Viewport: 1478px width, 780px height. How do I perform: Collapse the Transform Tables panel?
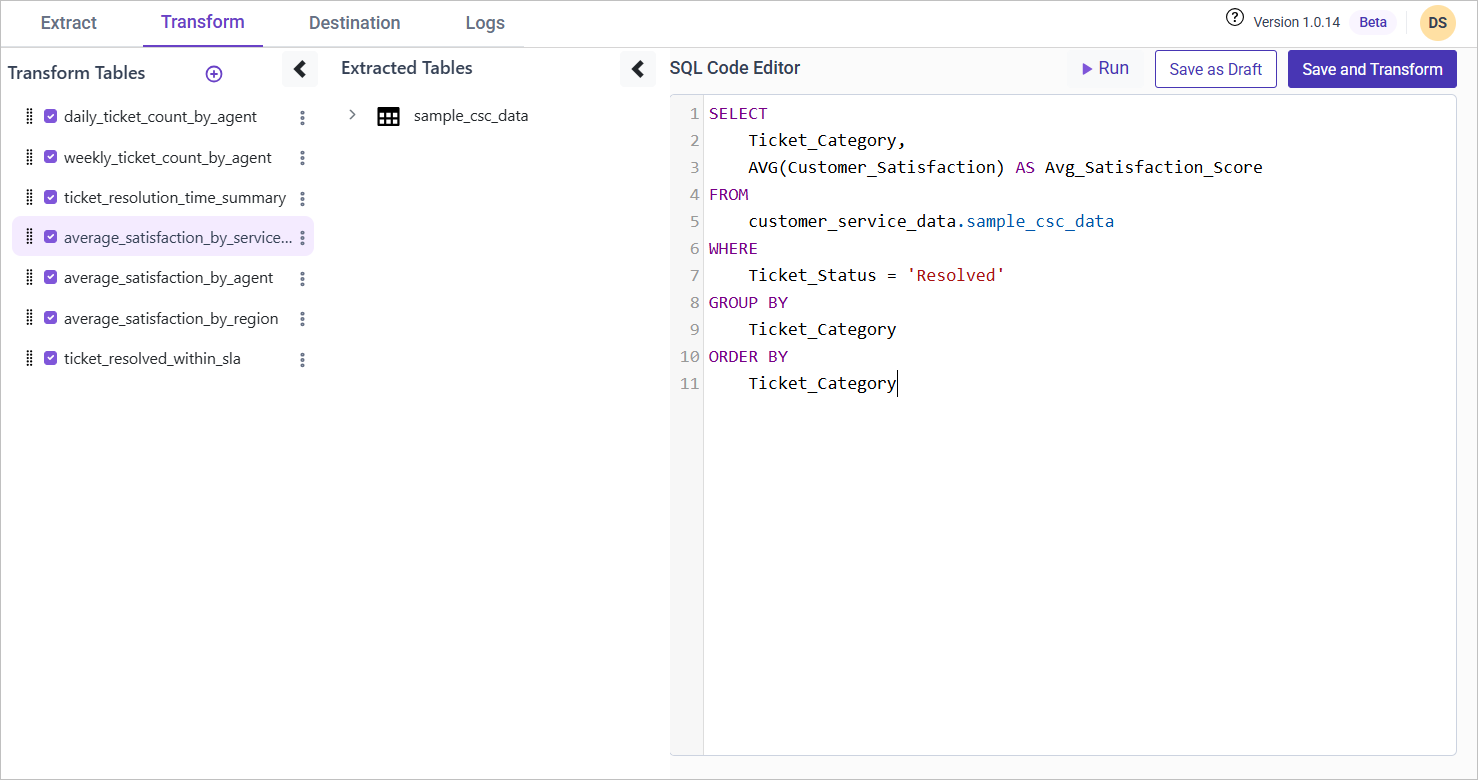click(x=300, y=69)
